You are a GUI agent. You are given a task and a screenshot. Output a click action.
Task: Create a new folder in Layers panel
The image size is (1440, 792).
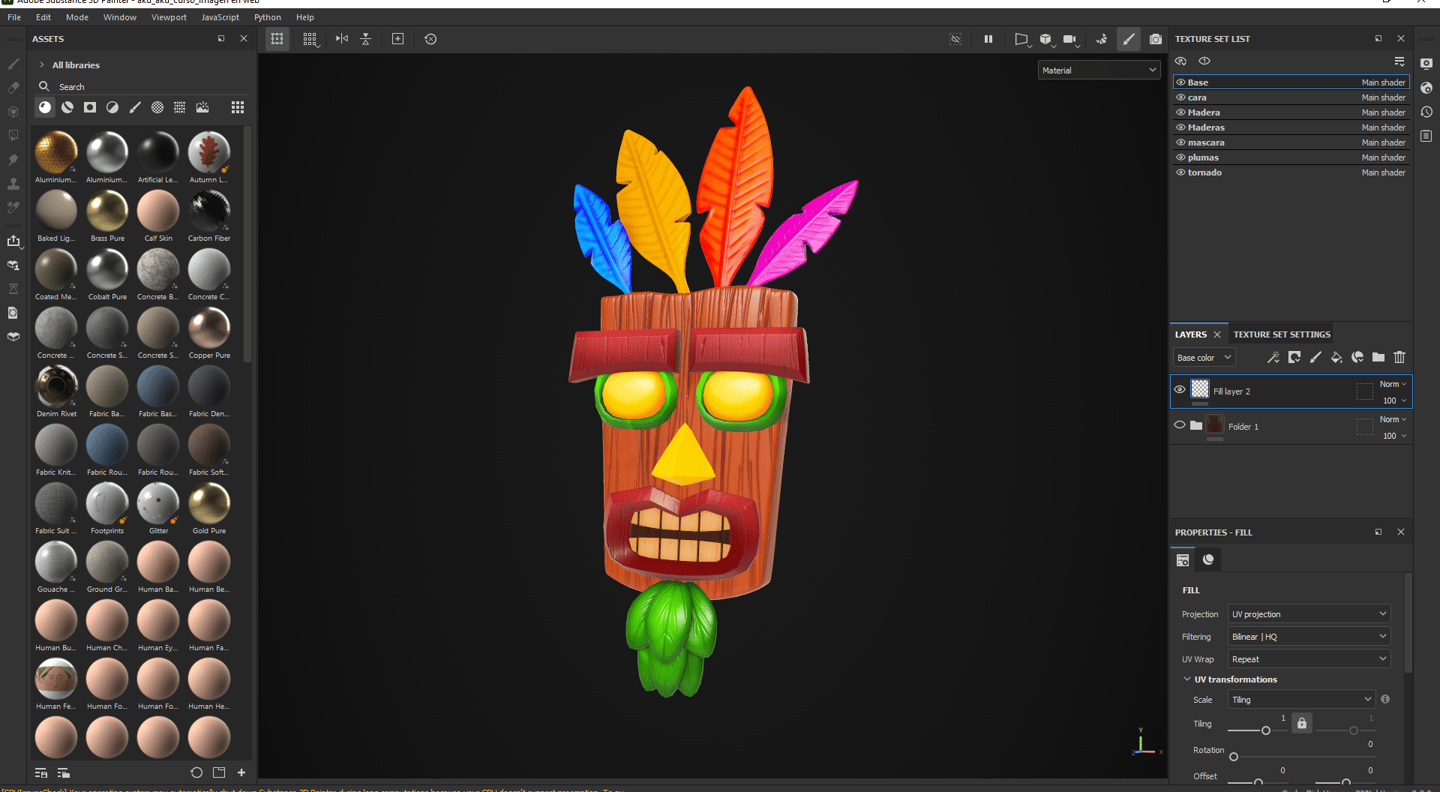coord(1378,357)
